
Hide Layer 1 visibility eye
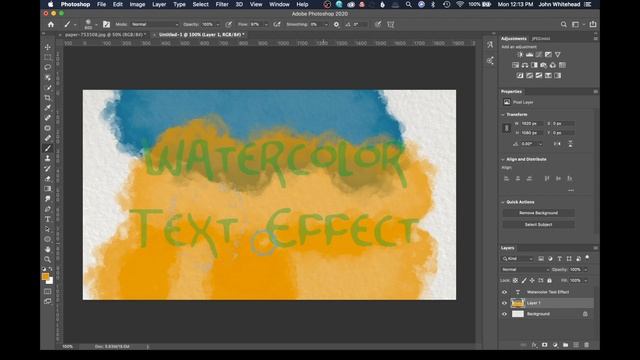coord(504,303)
